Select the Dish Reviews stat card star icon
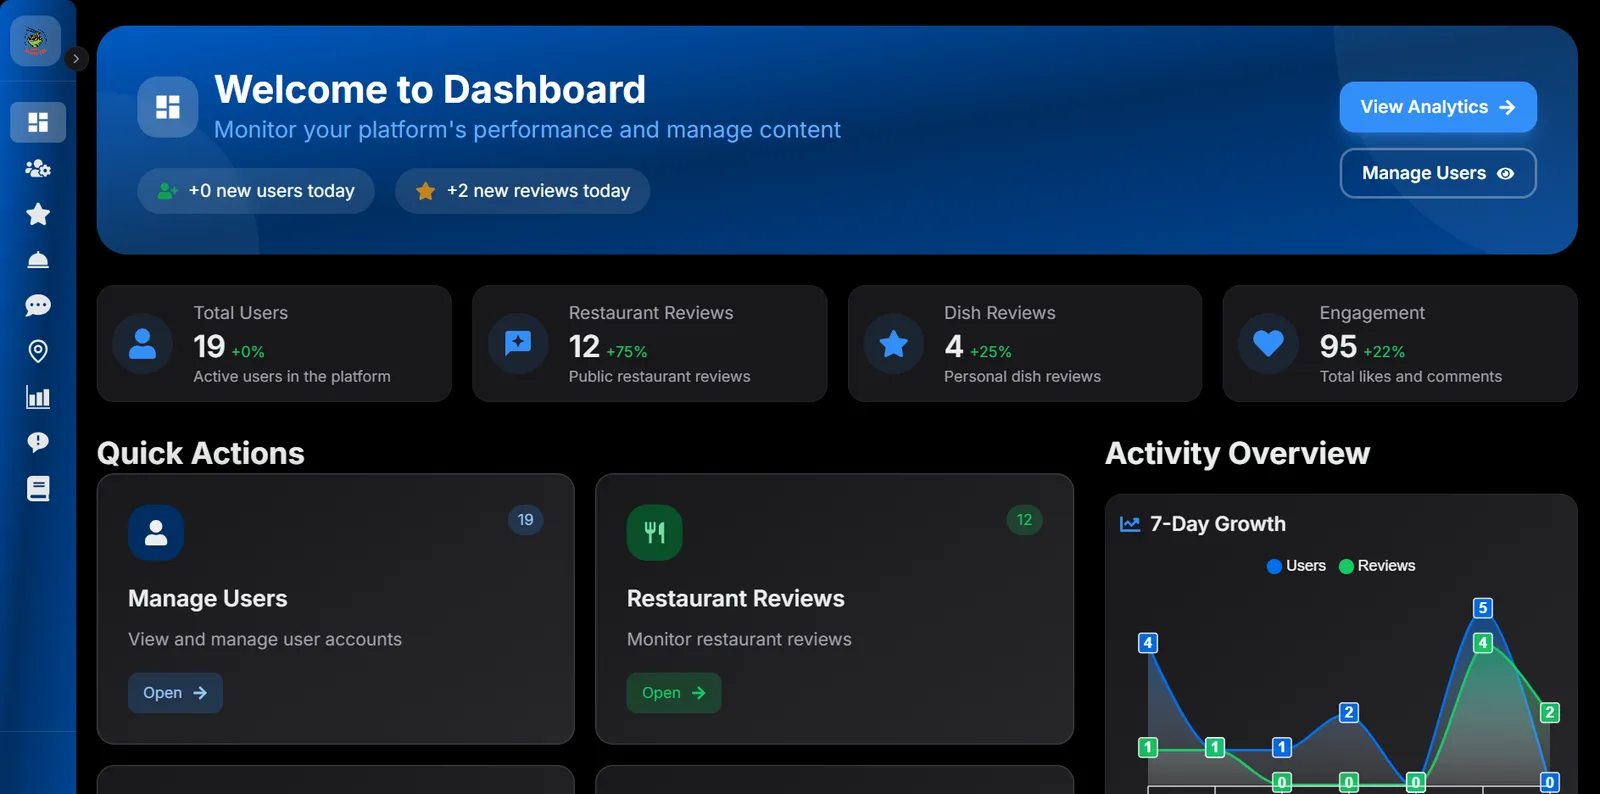The width and height of the screenshot is (1600, 794). pos(894,344)
